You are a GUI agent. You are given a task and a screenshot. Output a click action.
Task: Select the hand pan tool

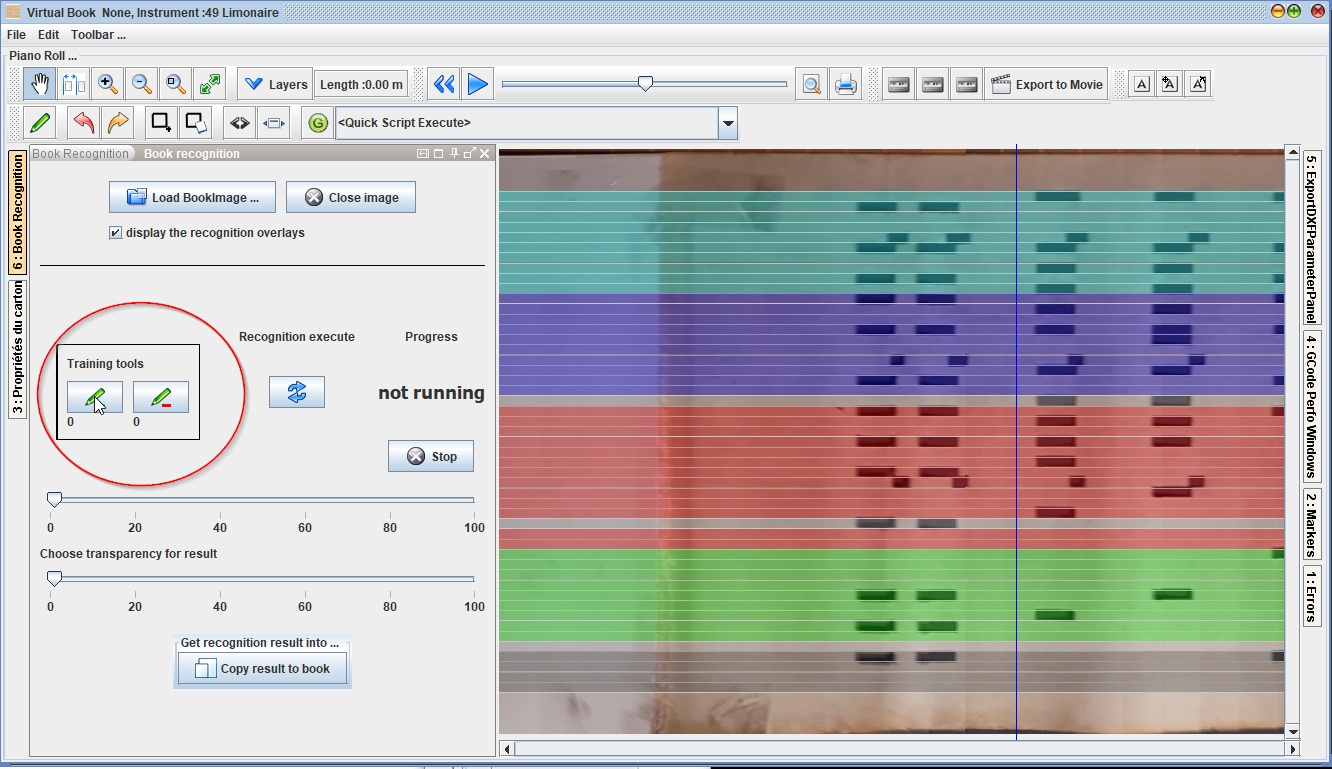[40, 84]
